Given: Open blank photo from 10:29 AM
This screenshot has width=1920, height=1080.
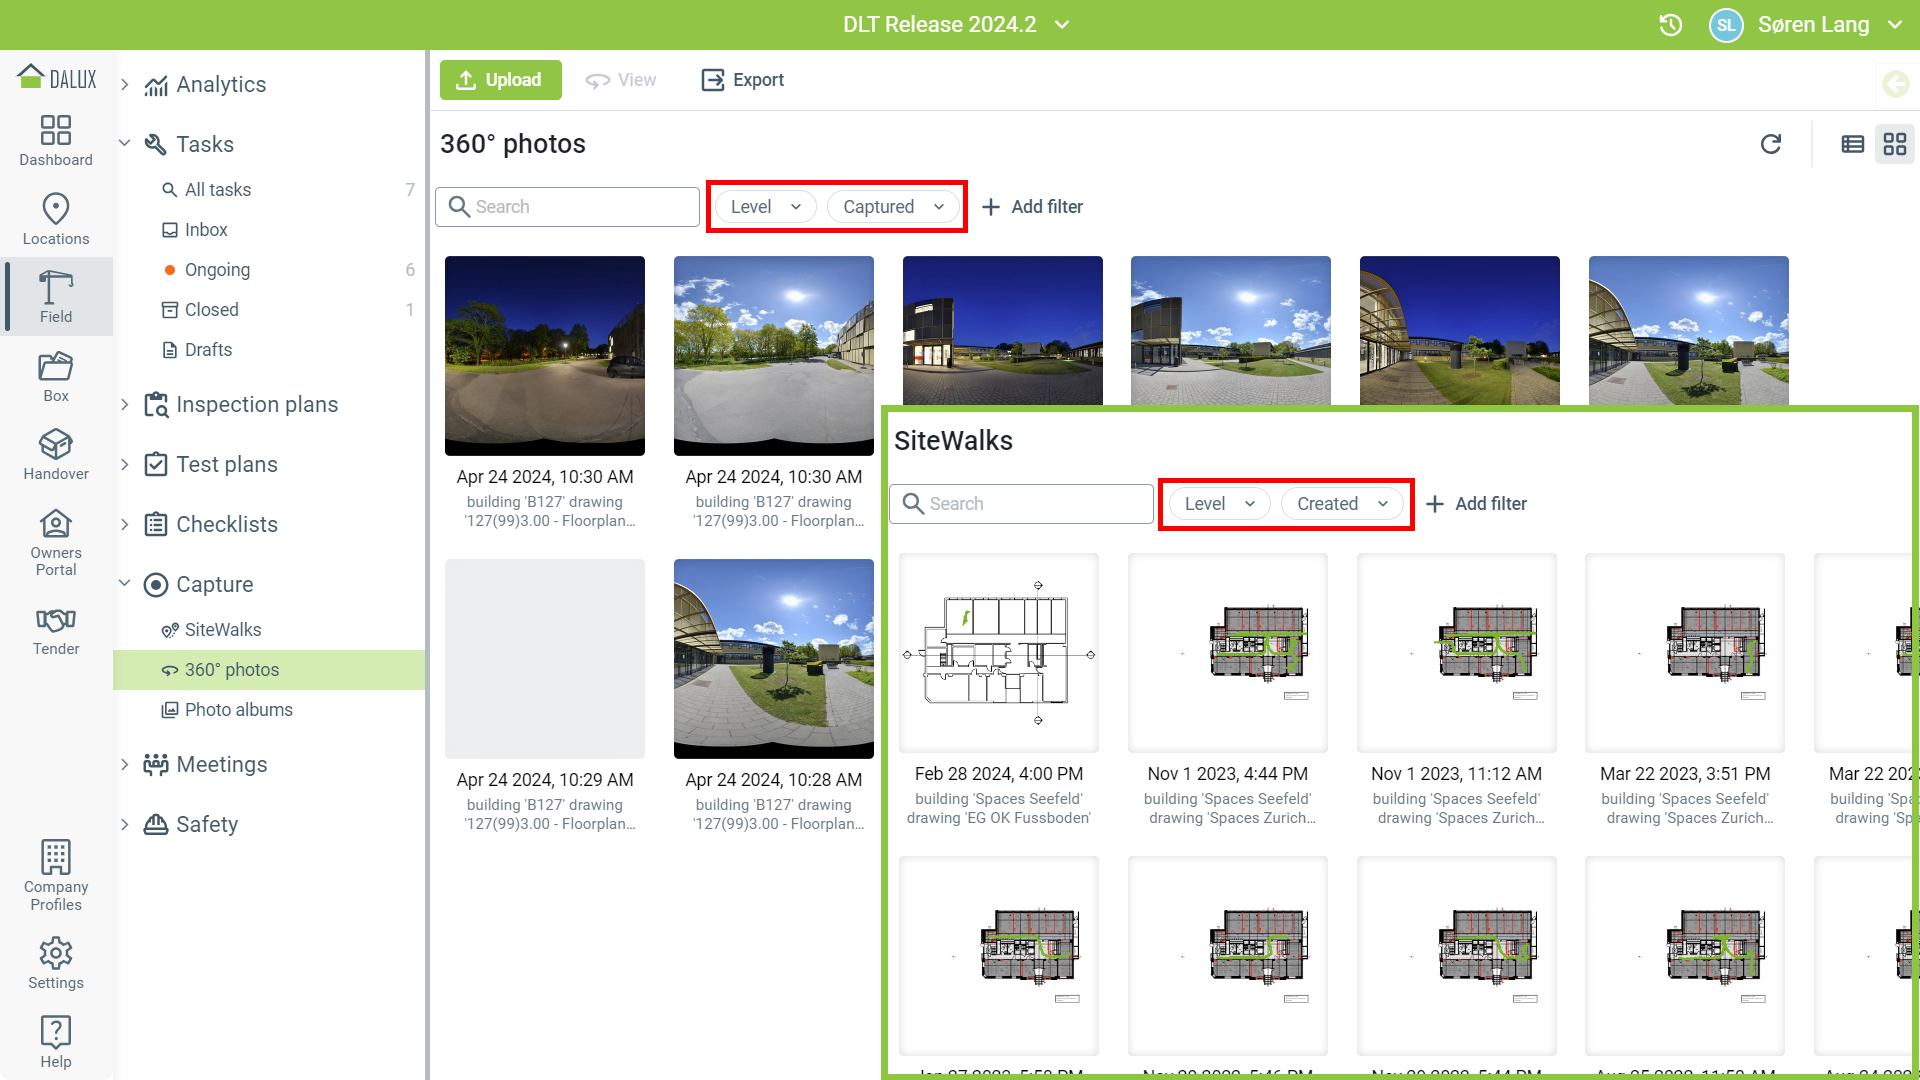Looking at the screenshot, I should click(545, 659).
